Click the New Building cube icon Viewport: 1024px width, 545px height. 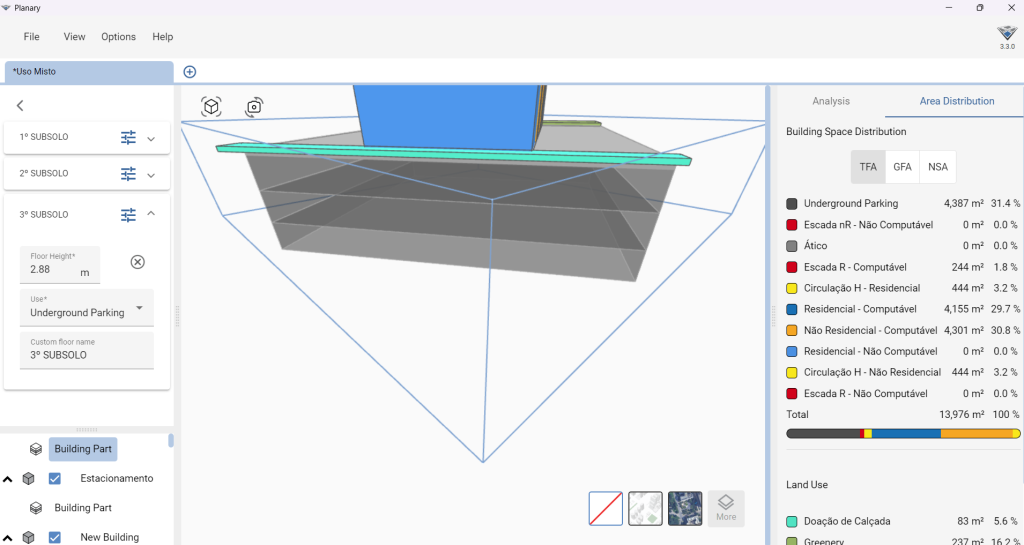tap(28, 537)
